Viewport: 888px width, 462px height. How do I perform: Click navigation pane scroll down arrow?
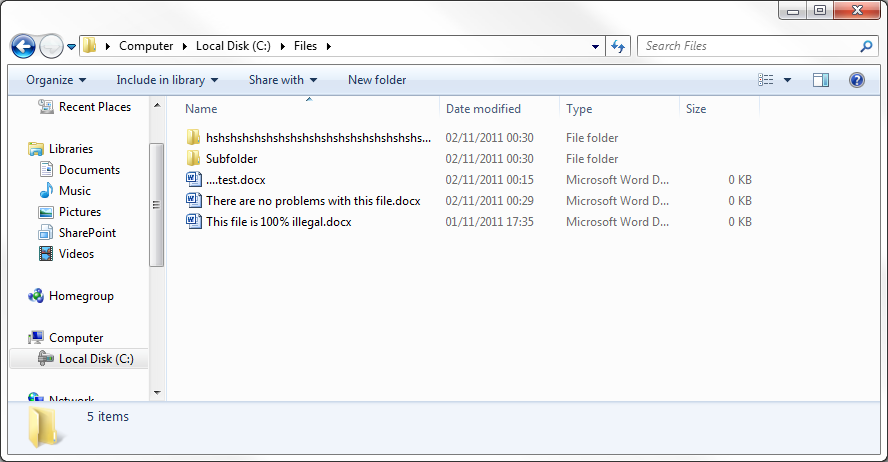(x=157, y=393)
